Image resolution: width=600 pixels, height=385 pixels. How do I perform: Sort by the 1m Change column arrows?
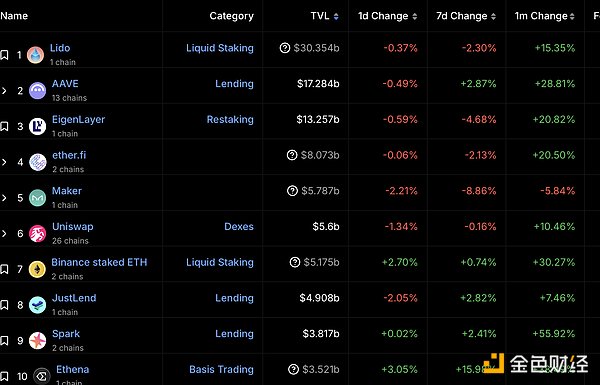click(572, 16)
